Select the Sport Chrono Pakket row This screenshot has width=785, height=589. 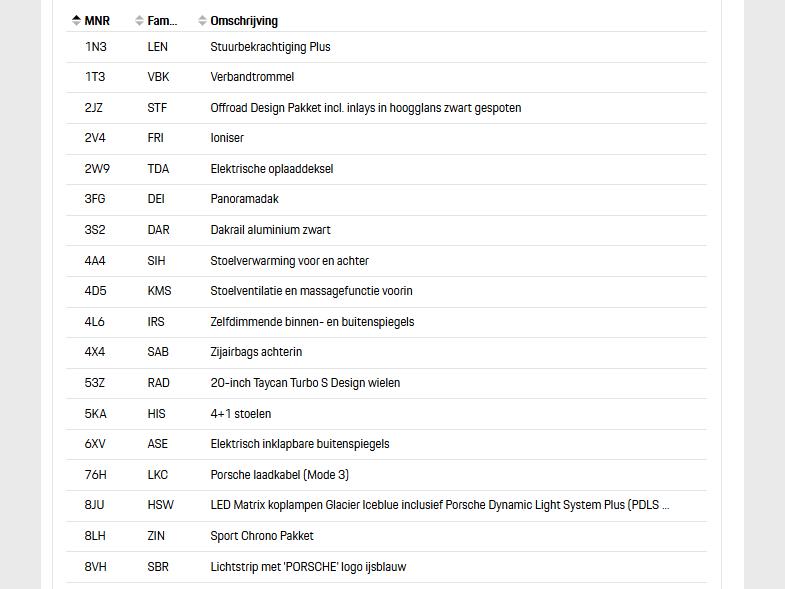[386, 536]
